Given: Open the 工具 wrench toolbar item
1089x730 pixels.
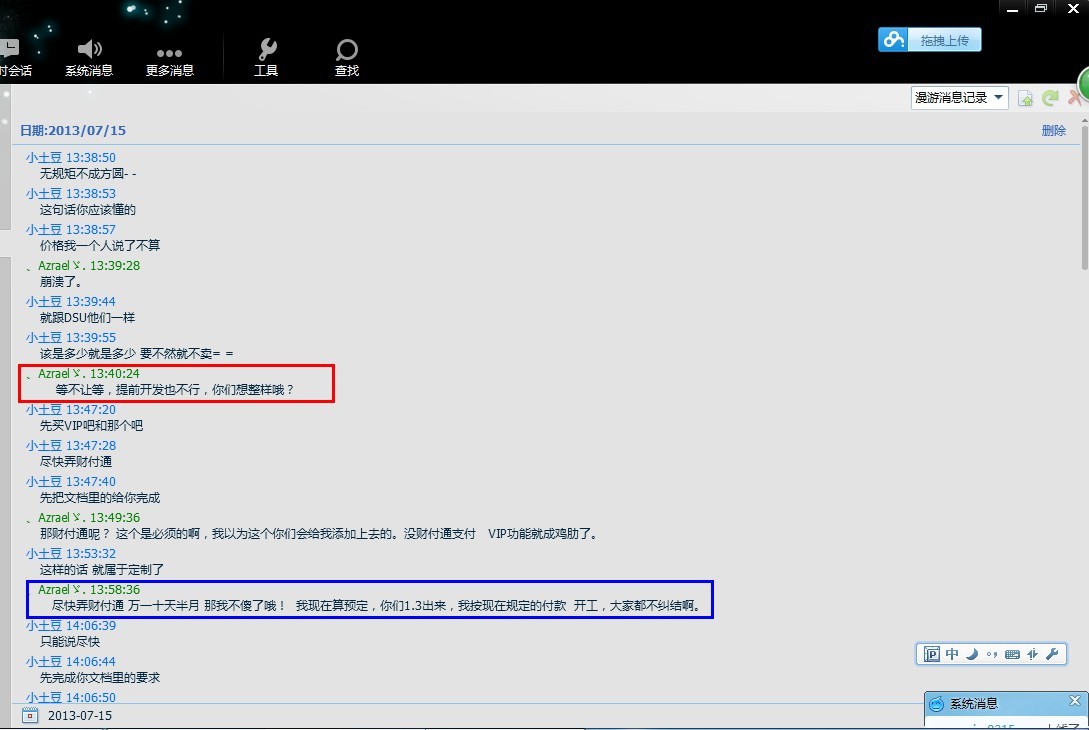Looking at the screenshot, I should [x=266, y=58].
